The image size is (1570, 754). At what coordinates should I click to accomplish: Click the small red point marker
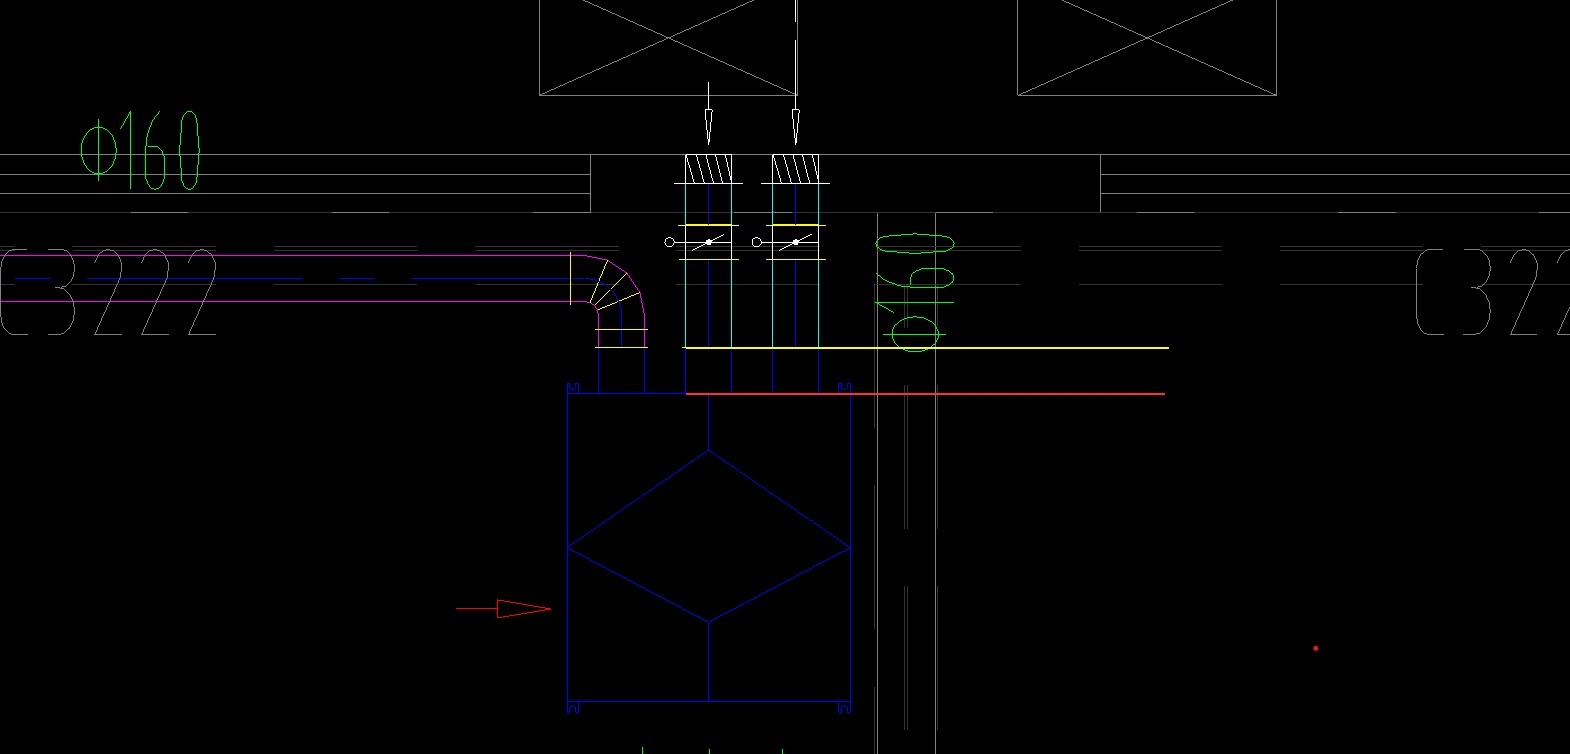tap(1316, 648)
